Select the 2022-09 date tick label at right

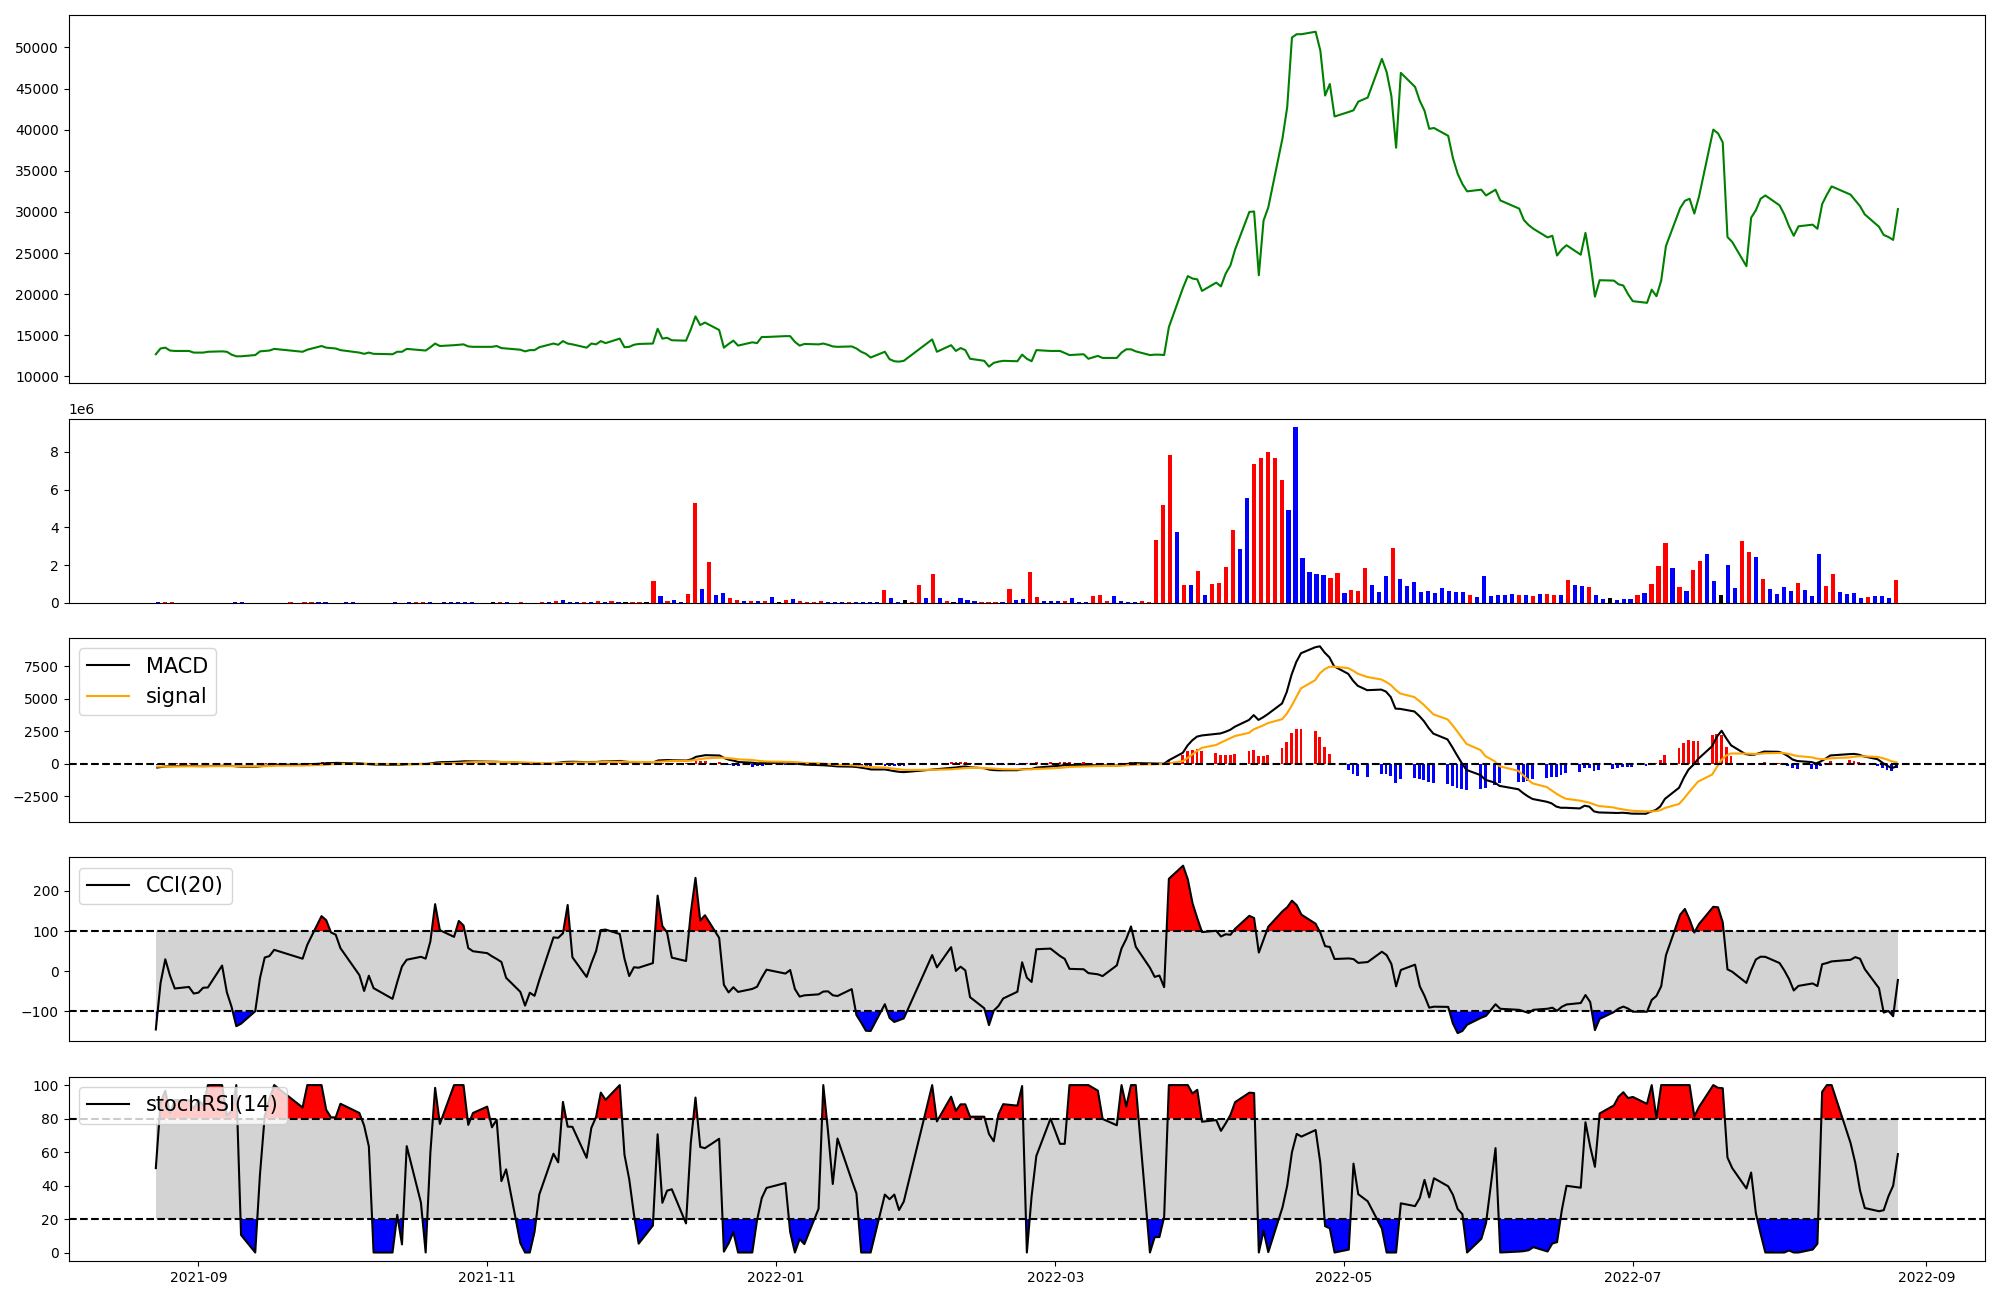(1926, 1277)
